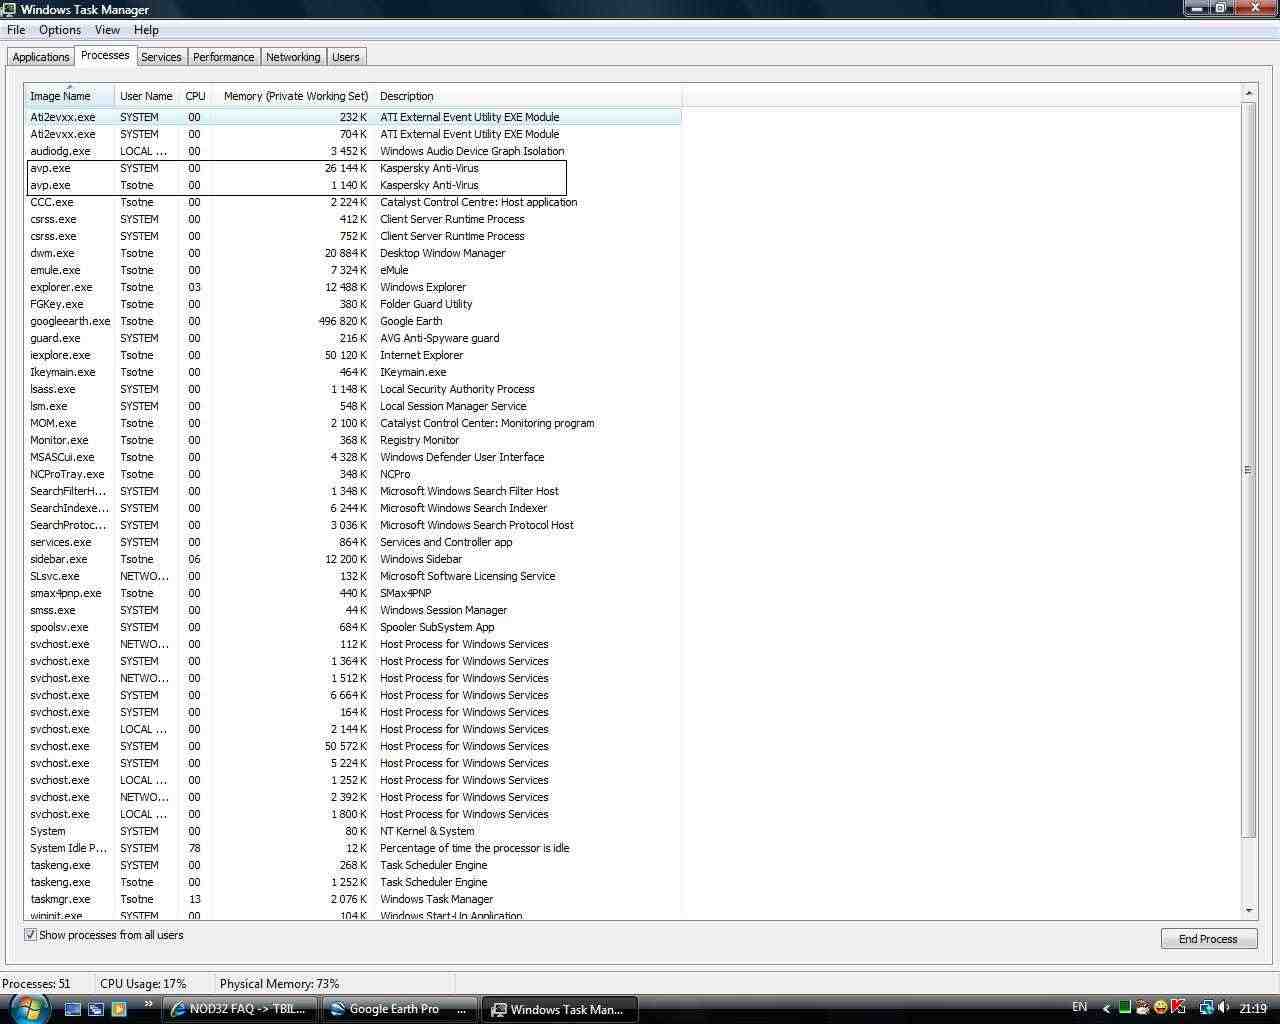This screenshot has height=1024, width=1280.
Task: Select svchost.exe process using 50 572 K
Action: (x=353, y=746)
